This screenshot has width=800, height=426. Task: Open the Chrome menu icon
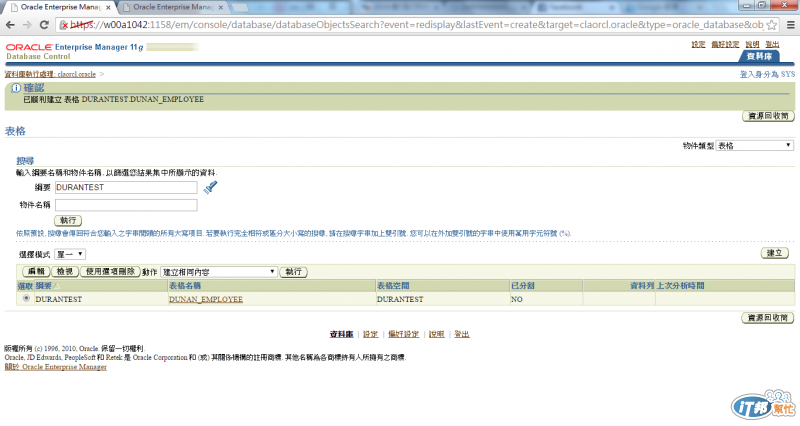[790, 24]
